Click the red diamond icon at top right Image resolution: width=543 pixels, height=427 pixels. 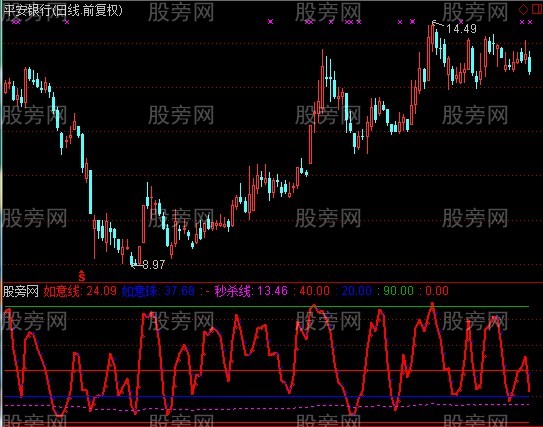pos(523,9)
